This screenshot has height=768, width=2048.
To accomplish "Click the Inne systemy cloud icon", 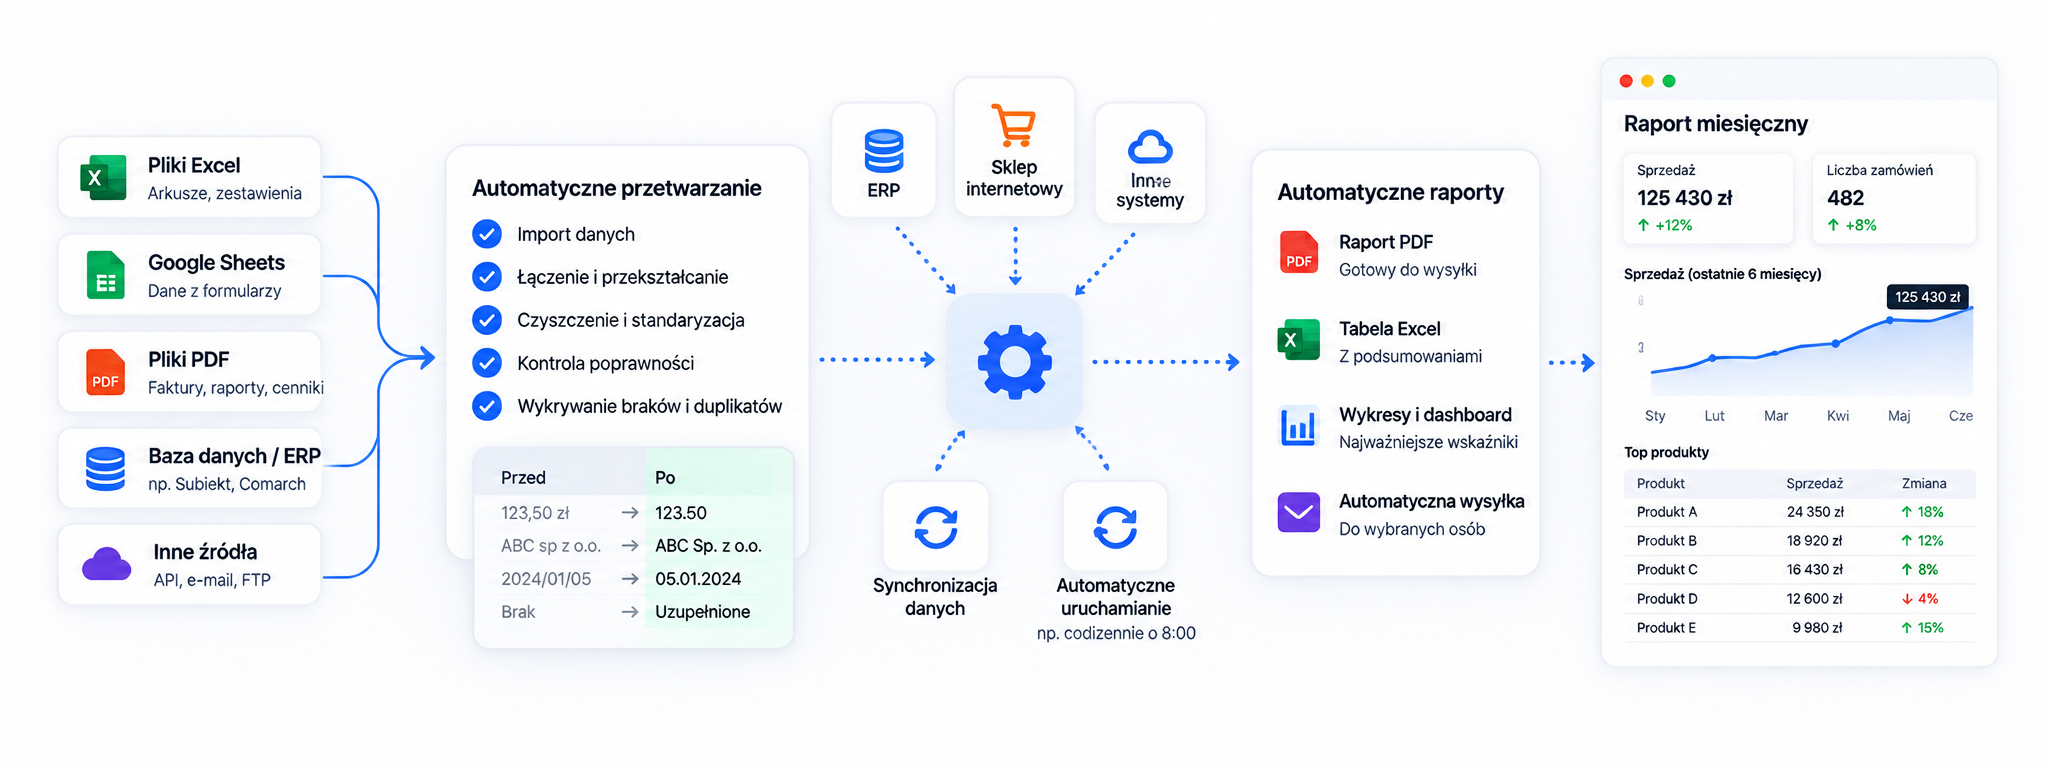I will click(x=1150, y=147).
